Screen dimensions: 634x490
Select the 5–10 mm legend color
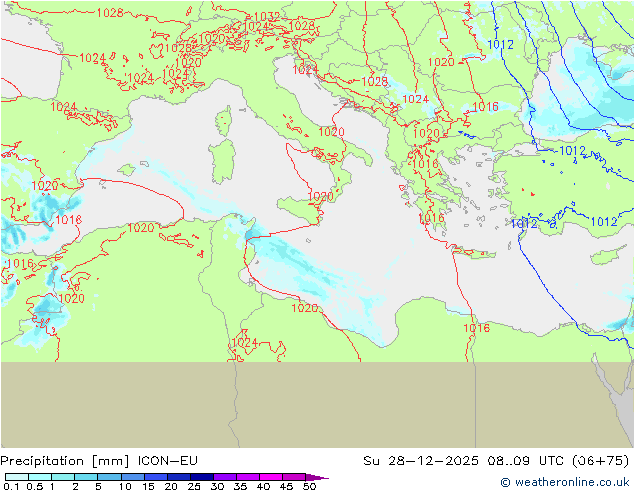pos(109,477)
